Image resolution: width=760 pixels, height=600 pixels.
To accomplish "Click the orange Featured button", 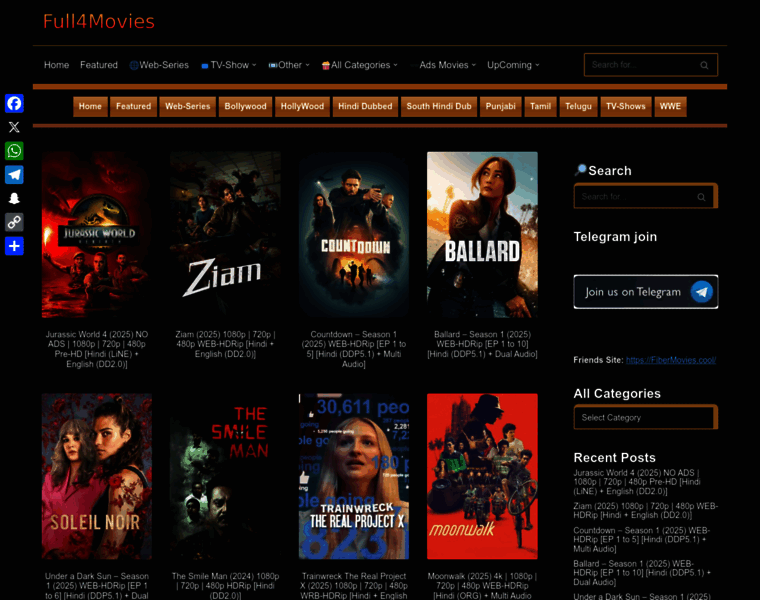I will pos(133,107).
